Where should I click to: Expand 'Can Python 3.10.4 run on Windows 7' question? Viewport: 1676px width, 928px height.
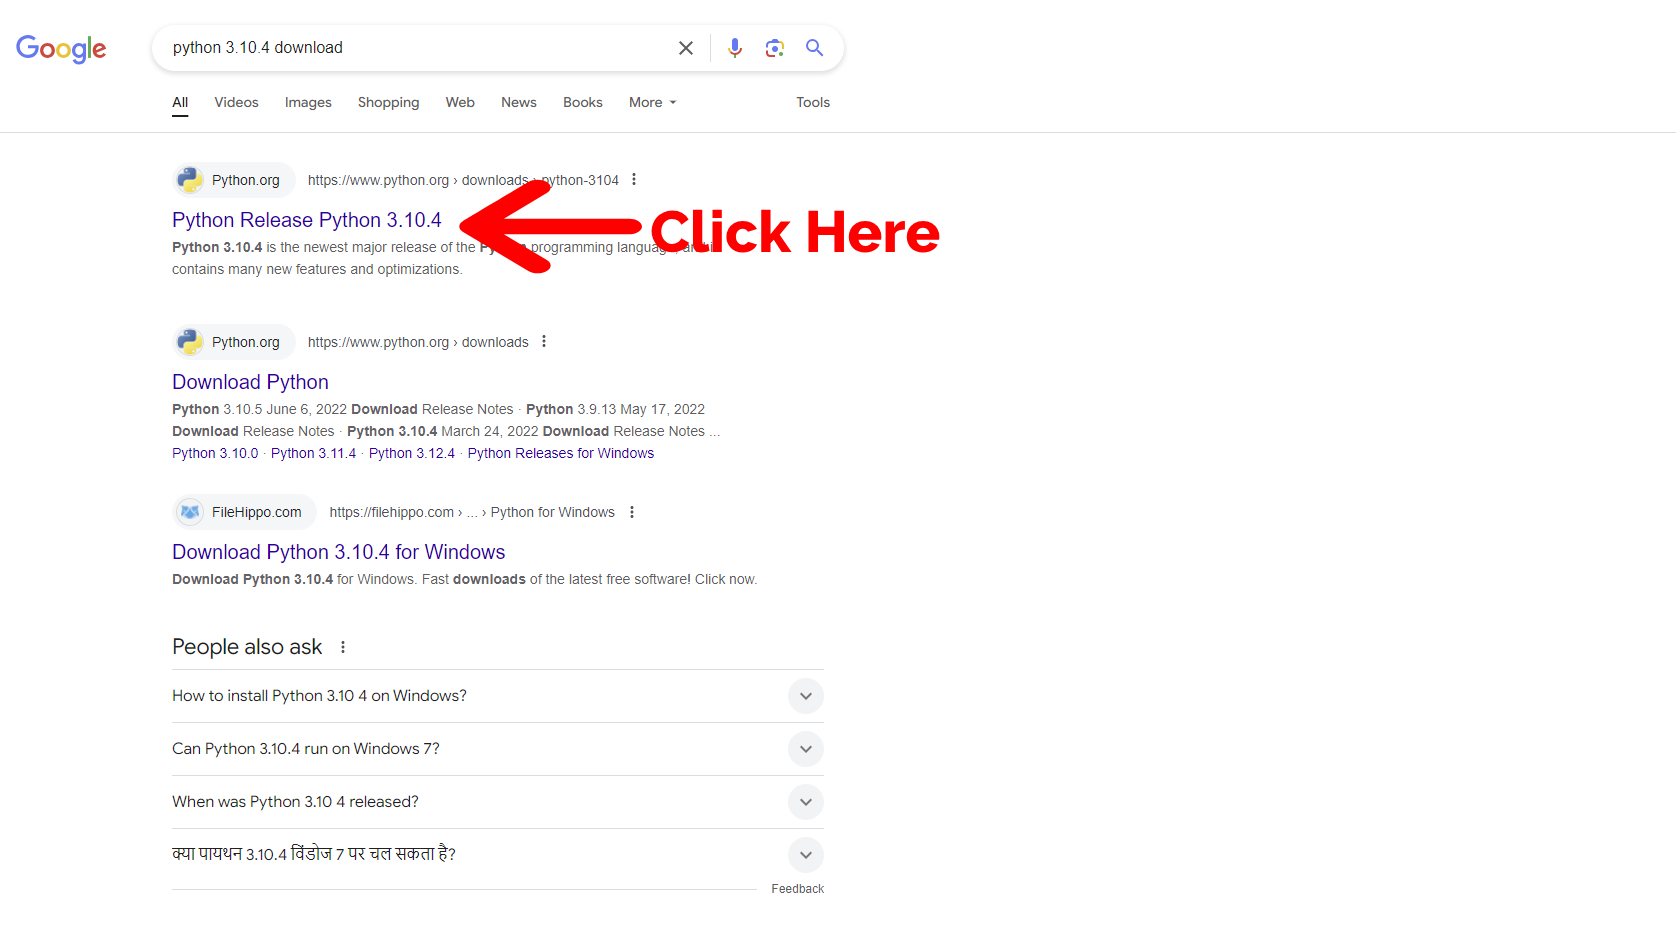pyautogui.click(x=805, y=749)
